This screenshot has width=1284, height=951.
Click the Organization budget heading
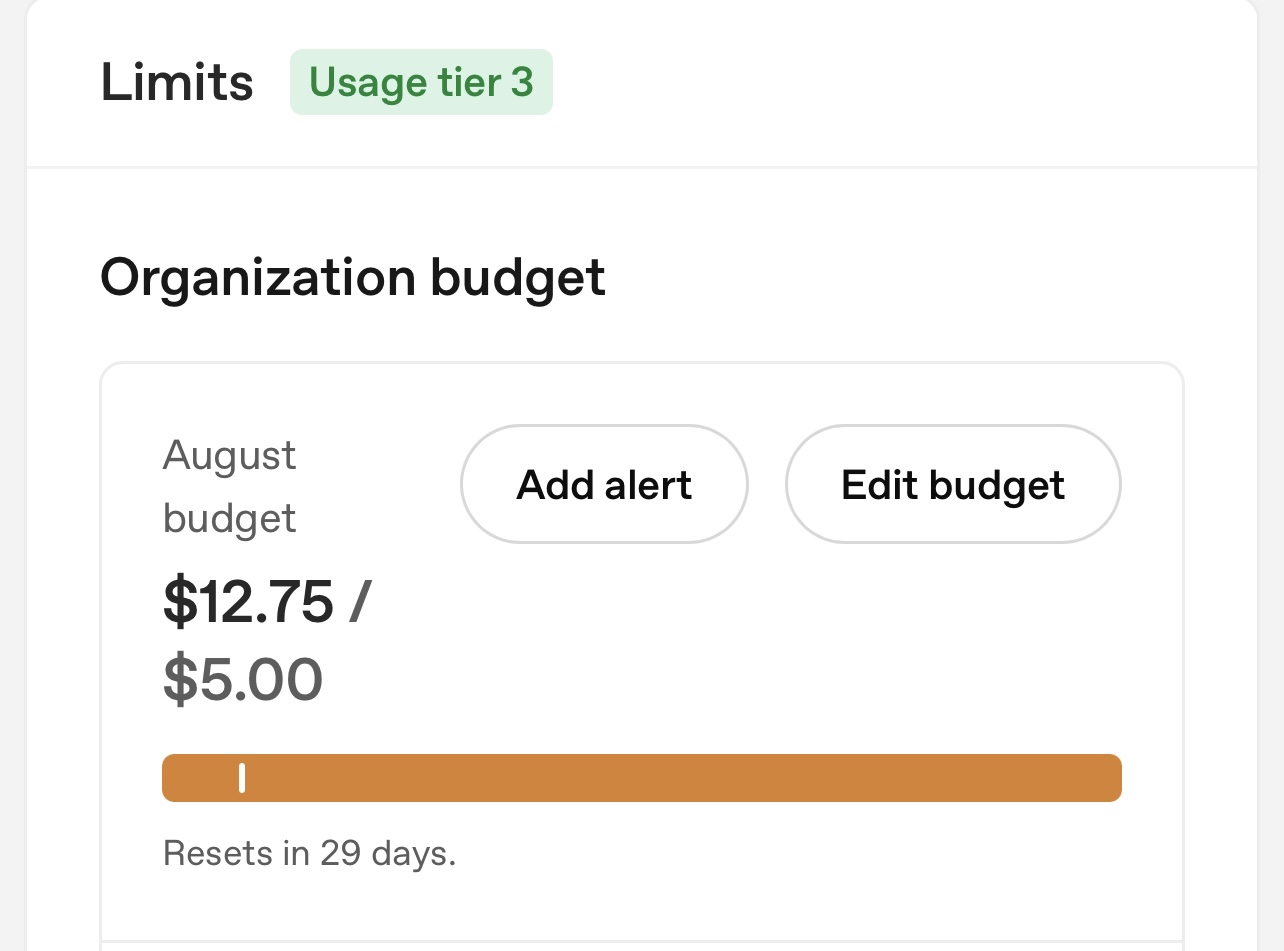tap(353, 277)
